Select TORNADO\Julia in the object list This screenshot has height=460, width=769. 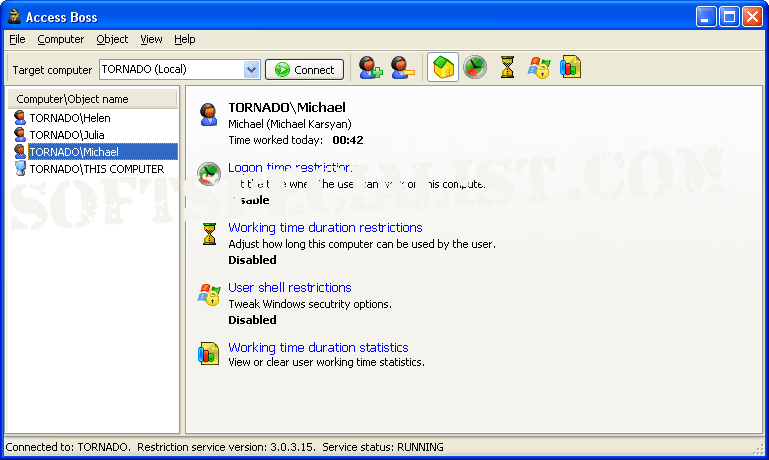(x=67, y=135)
